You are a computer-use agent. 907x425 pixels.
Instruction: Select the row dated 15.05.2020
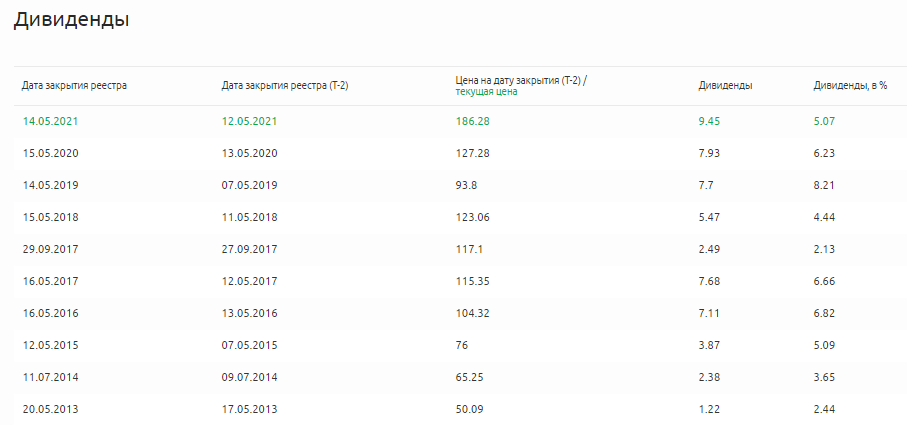[x=50, y=153]
